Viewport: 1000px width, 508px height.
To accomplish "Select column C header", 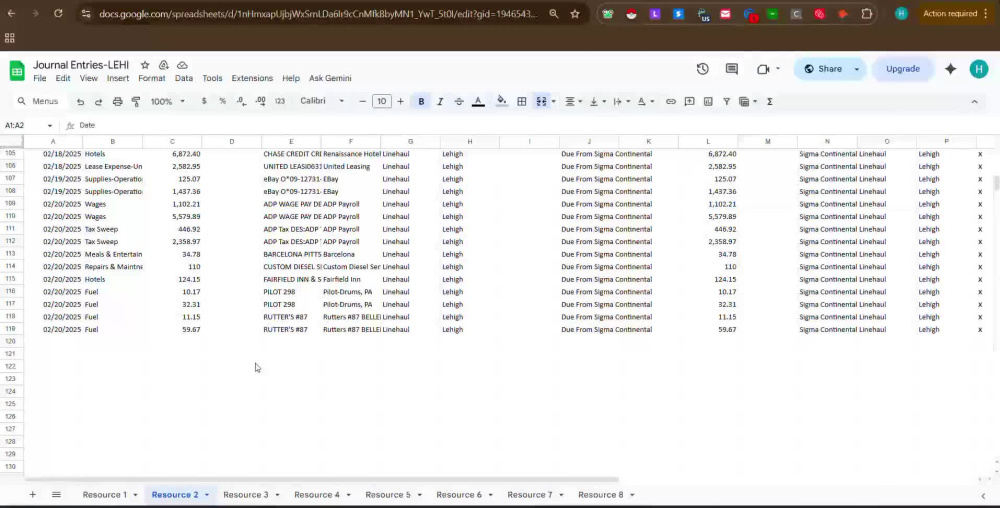I will 172,142.
